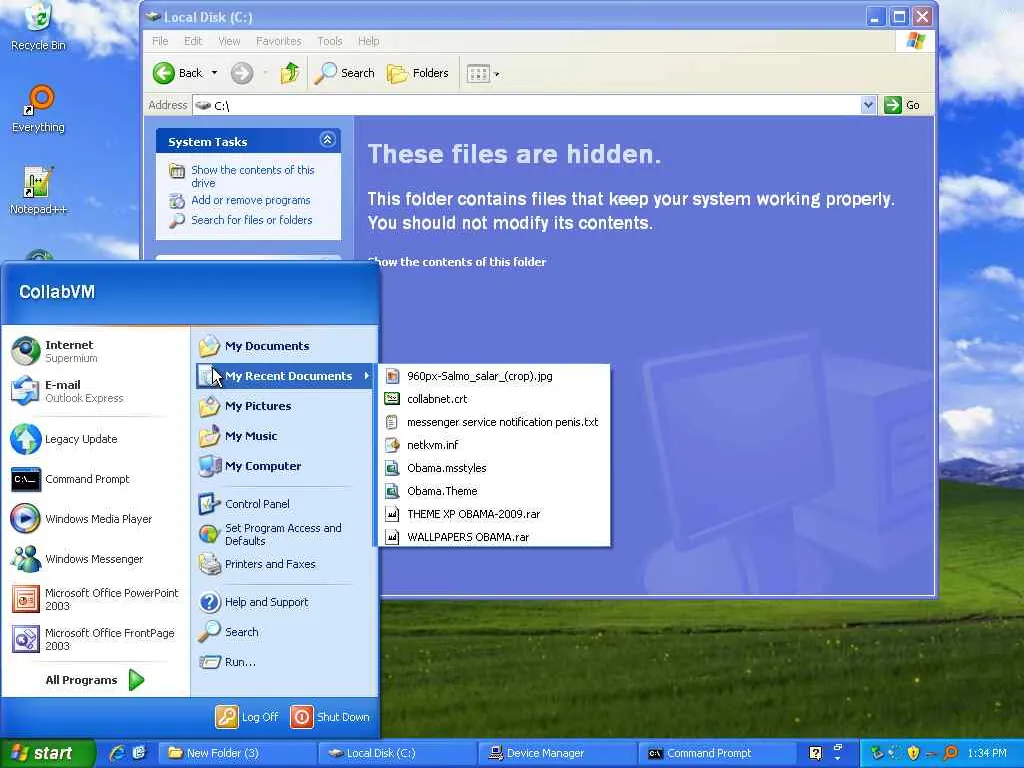The width and height of the screenshot is (1024, 768).
Task: Open Control Panel
Action: 285,504
